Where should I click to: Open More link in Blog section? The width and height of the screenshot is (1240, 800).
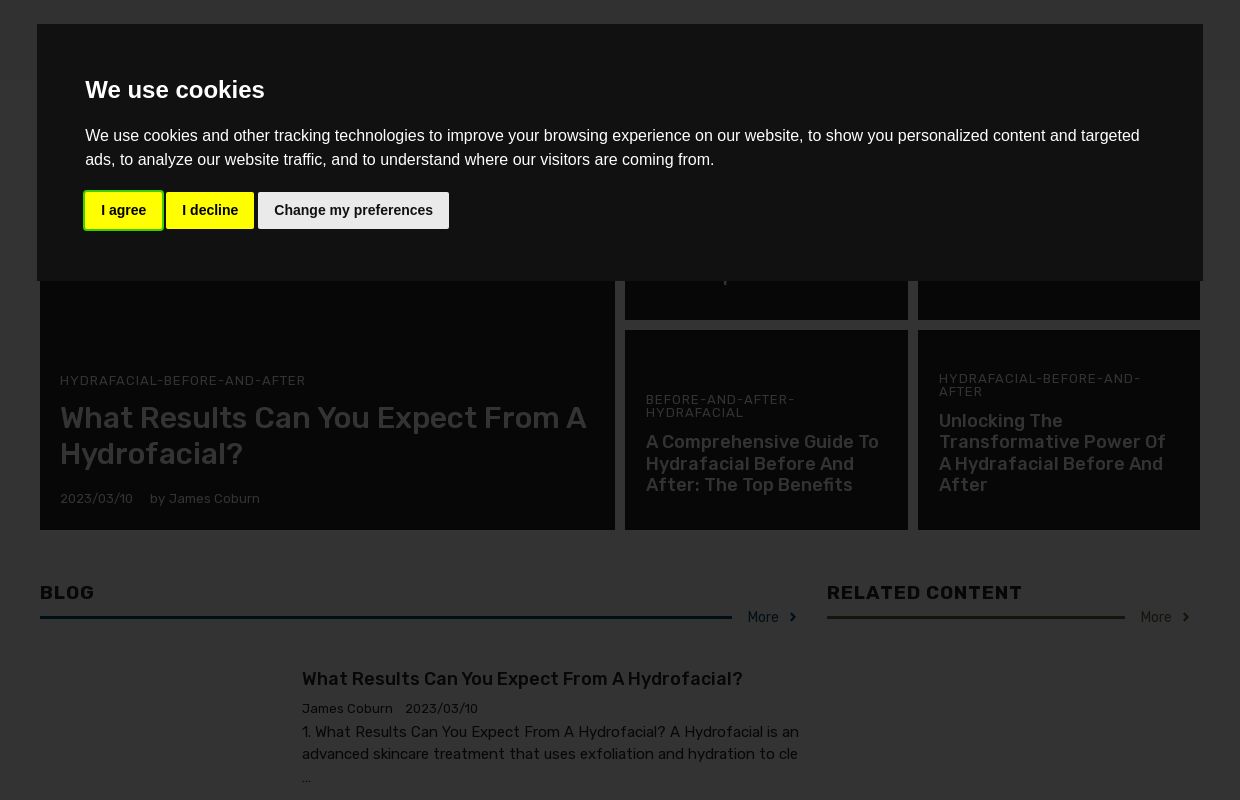[762, 618]
